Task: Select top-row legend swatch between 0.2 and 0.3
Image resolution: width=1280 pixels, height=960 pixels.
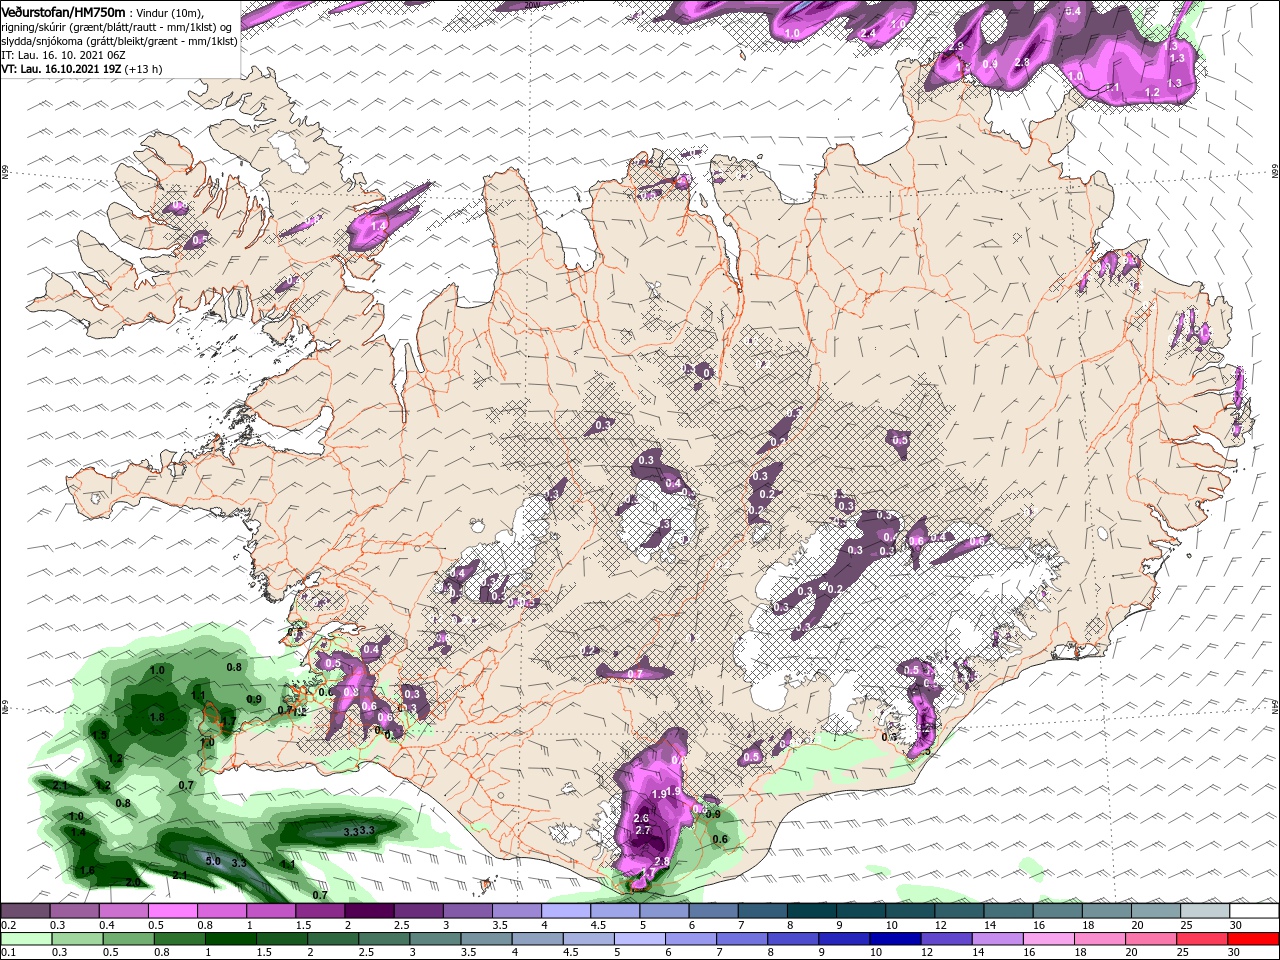Action: [x=25, y=911]
